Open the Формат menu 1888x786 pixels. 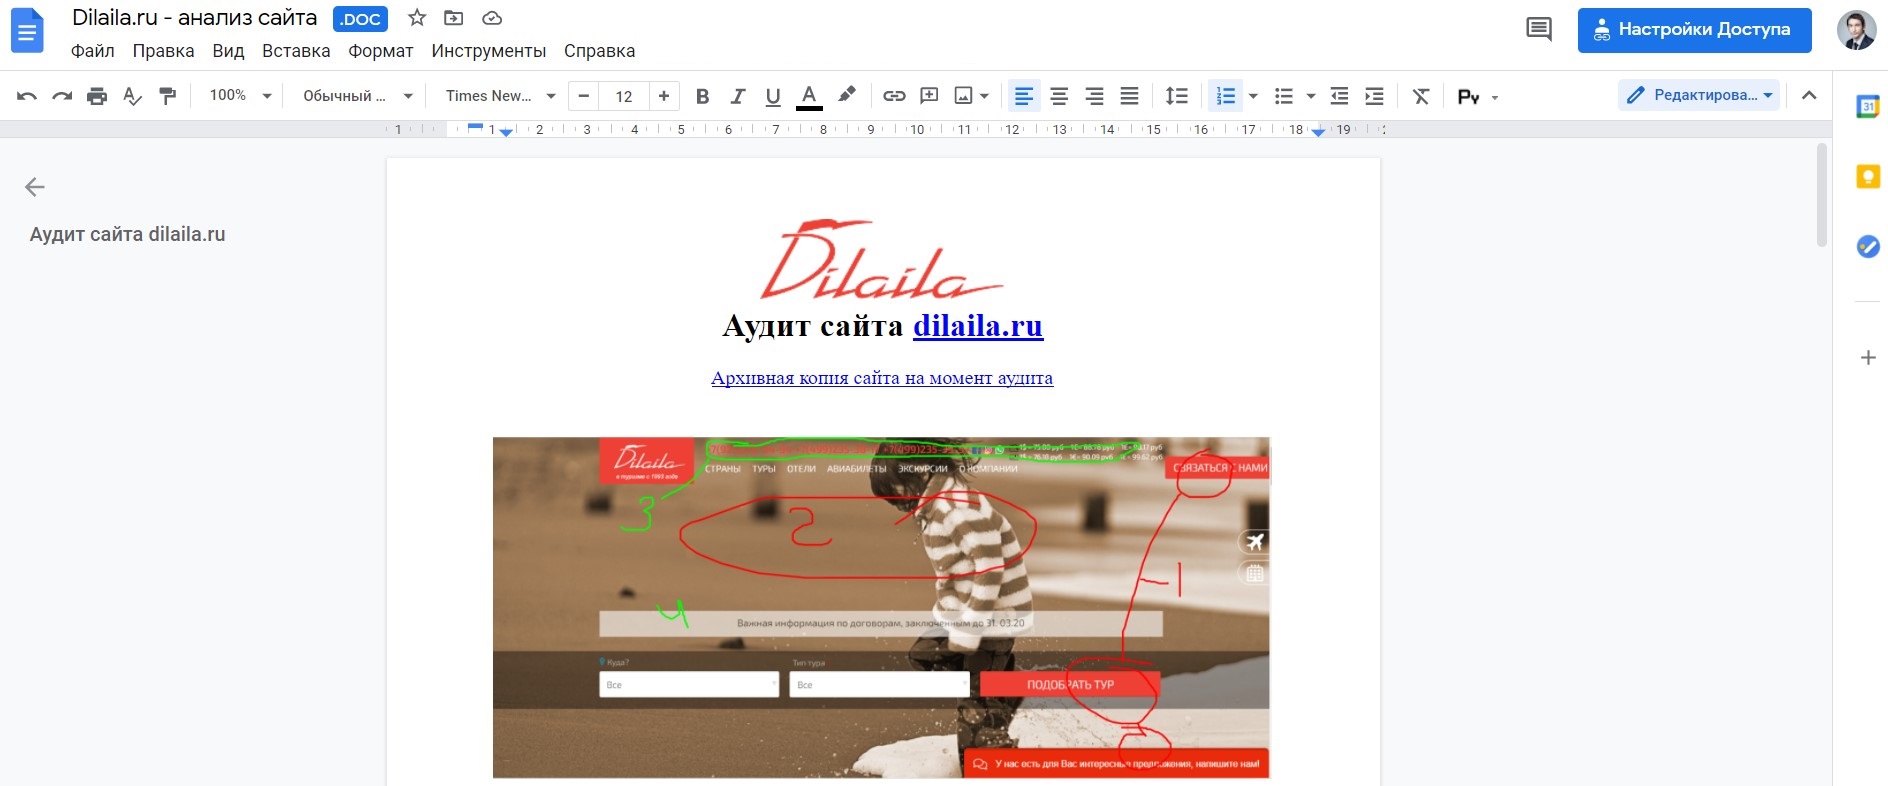click(381, 51)
